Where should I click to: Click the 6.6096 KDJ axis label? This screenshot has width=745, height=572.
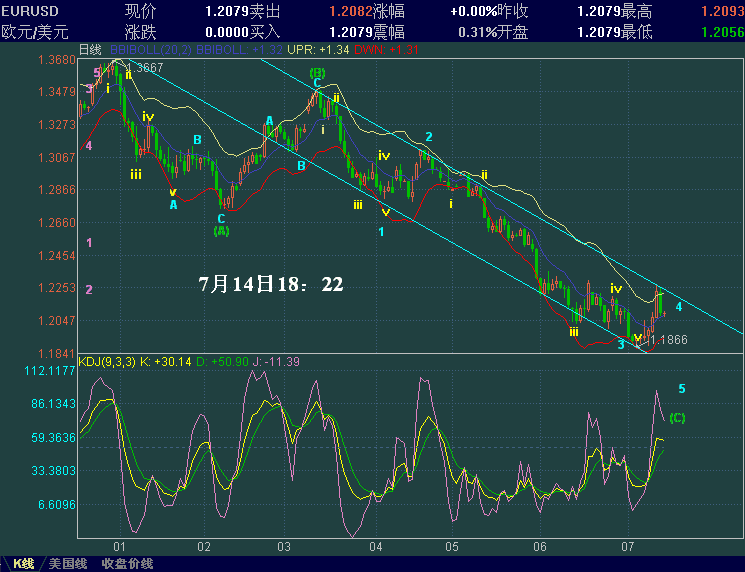click(57, 505)
